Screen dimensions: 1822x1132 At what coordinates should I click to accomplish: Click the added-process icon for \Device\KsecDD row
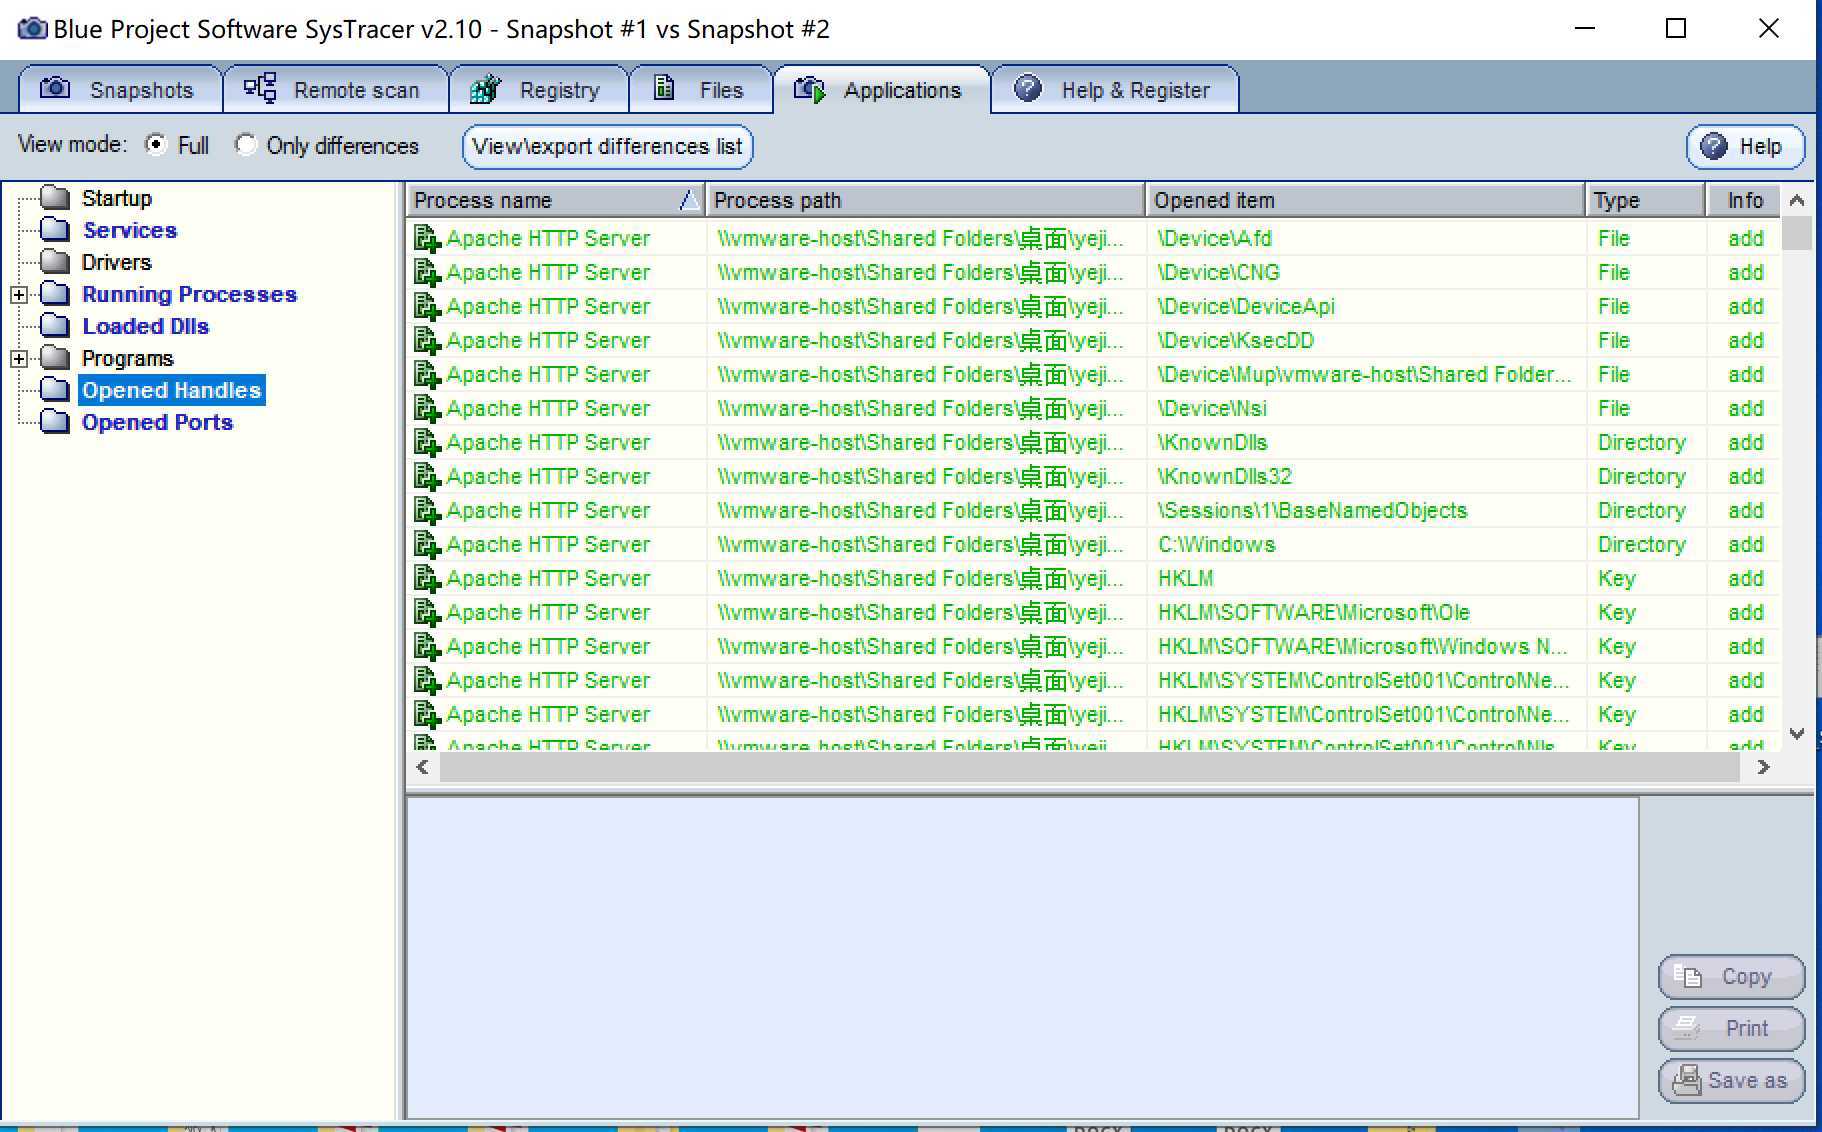427,341
